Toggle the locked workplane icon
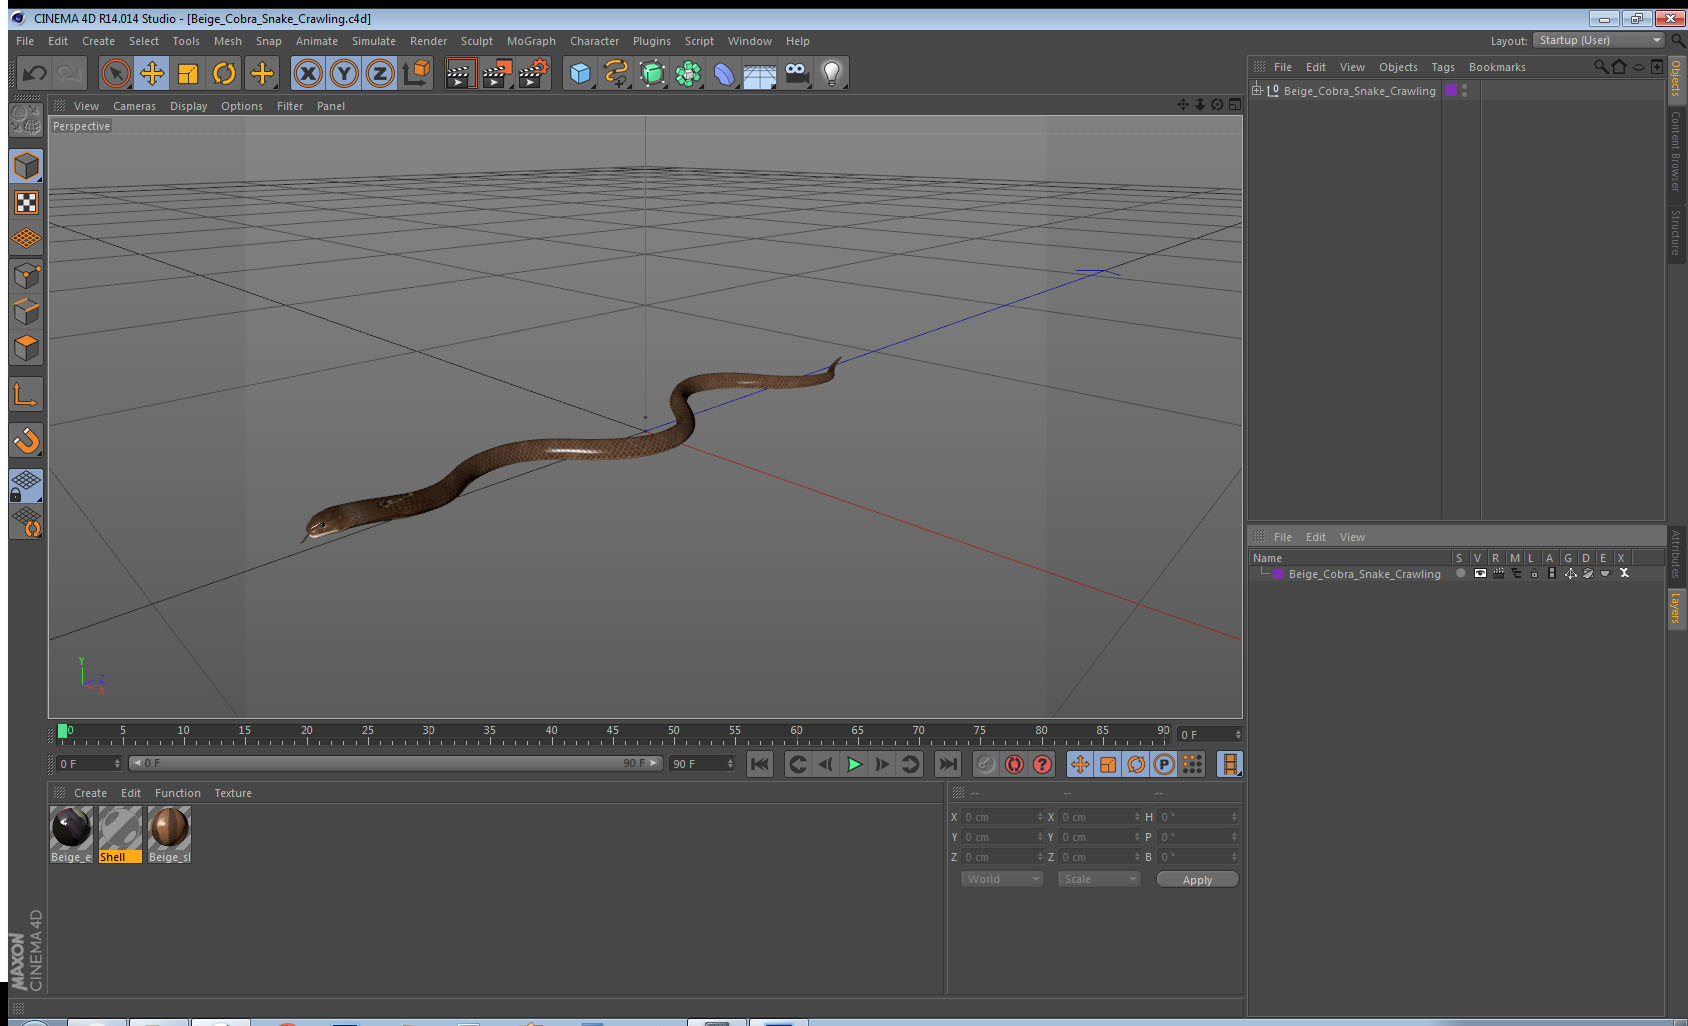1688x1026 pixels. coord(26,486)
